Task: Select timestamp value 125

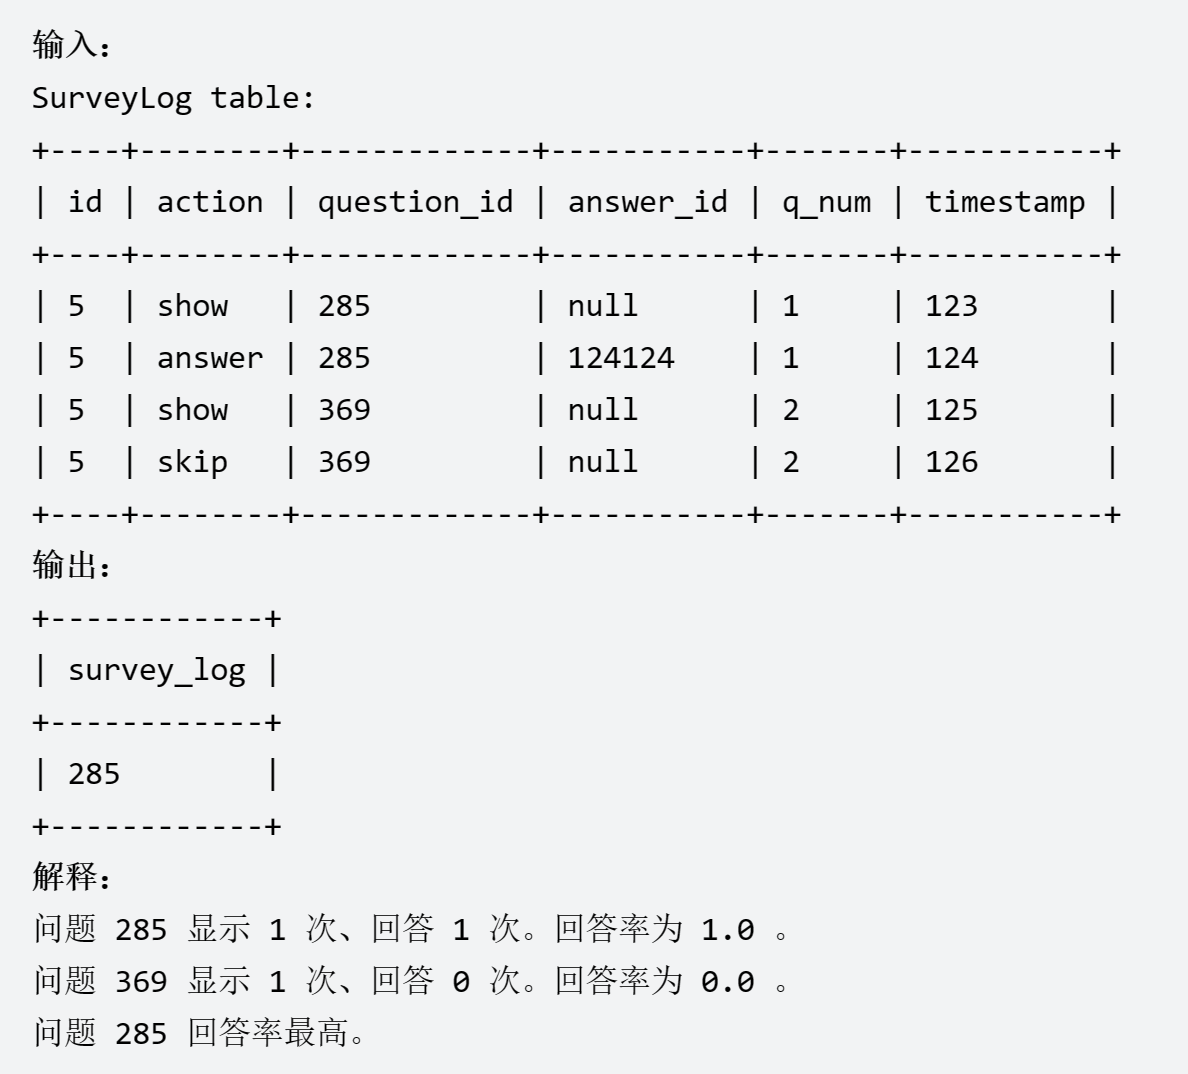Action: pos(951,410)
